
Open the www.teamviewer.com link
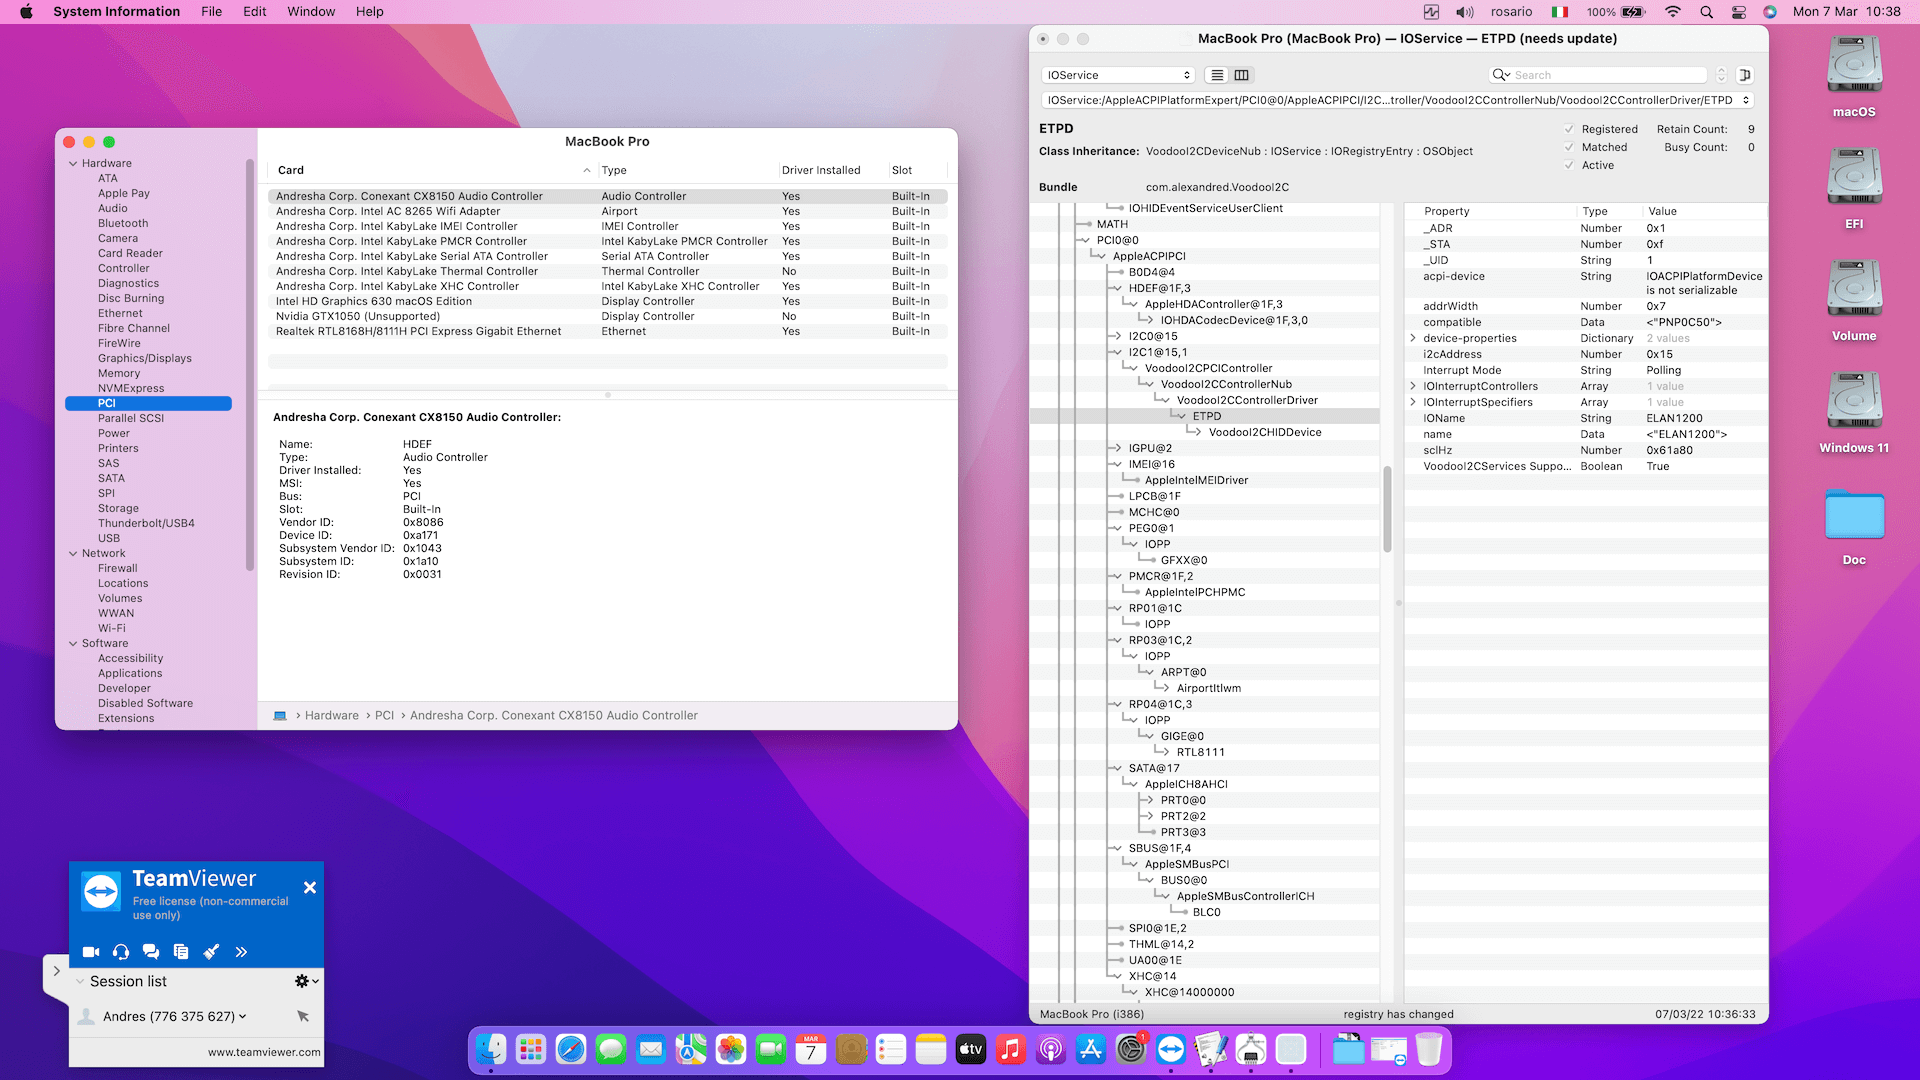[x=264, y=1052]
